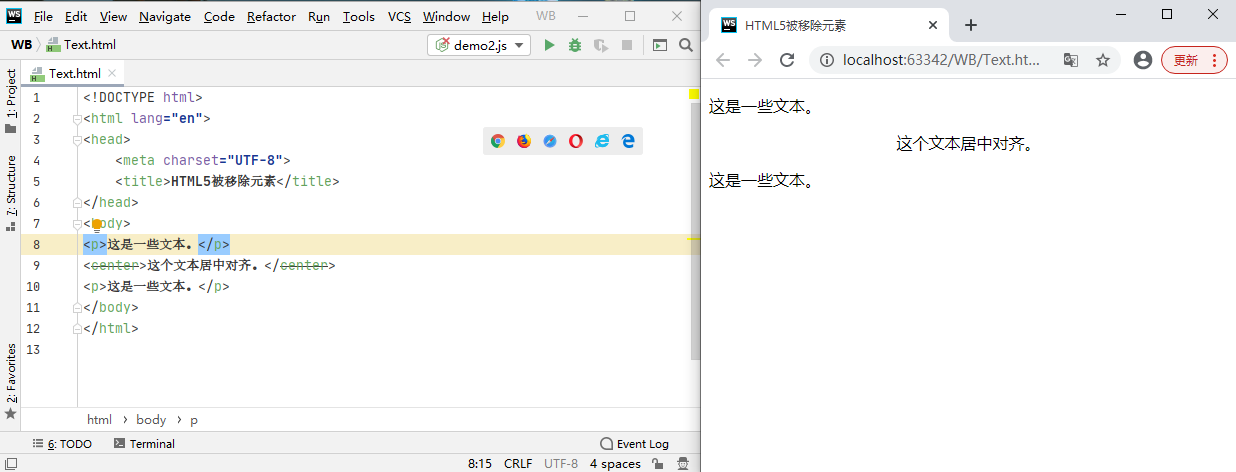Select the Text.html editor tab
Screen dimensions: 1236x472
coord(74,74)
